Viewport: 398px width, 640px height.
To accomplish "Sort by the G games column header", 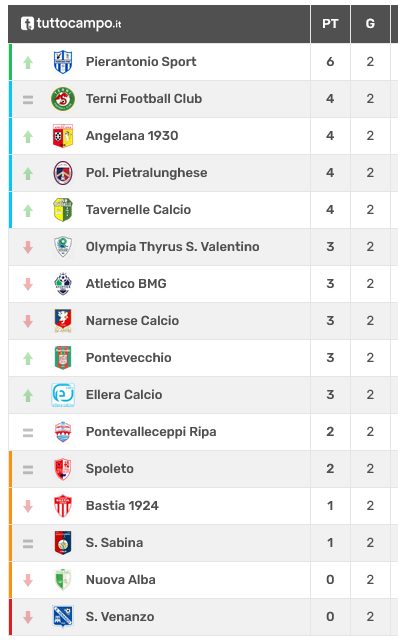I will point(370,24).
